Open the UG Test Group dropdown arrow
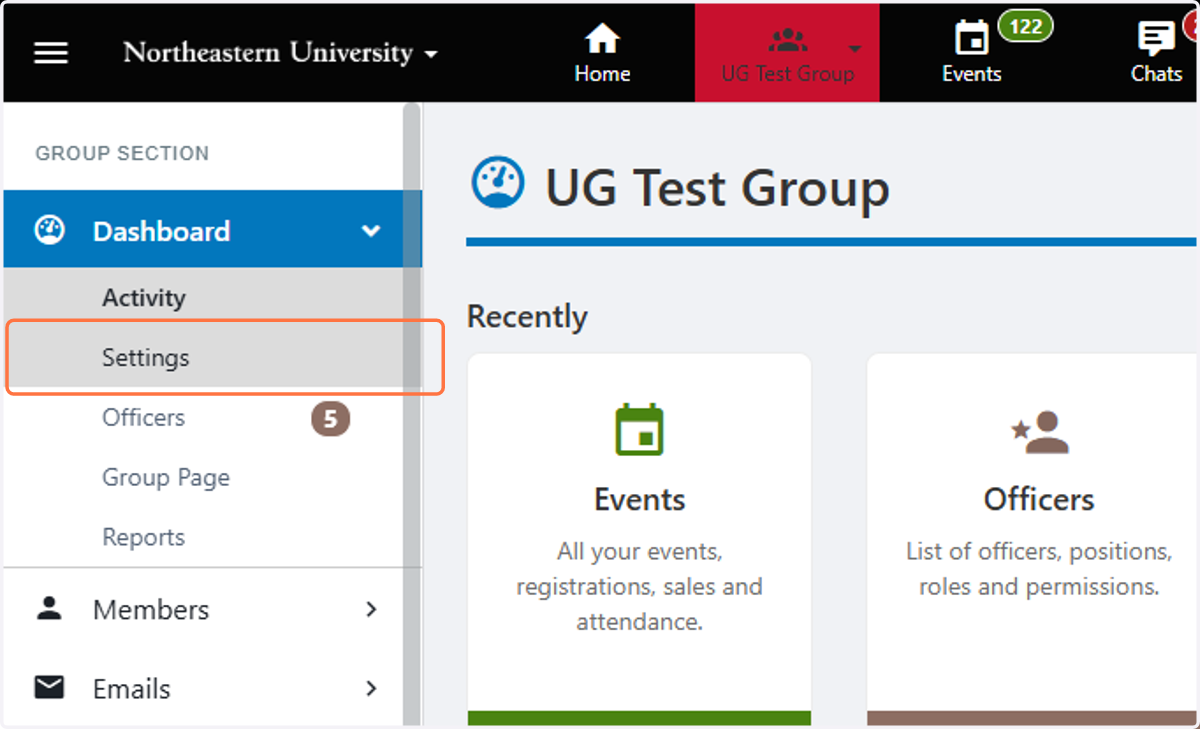 [x=855, y=48]
